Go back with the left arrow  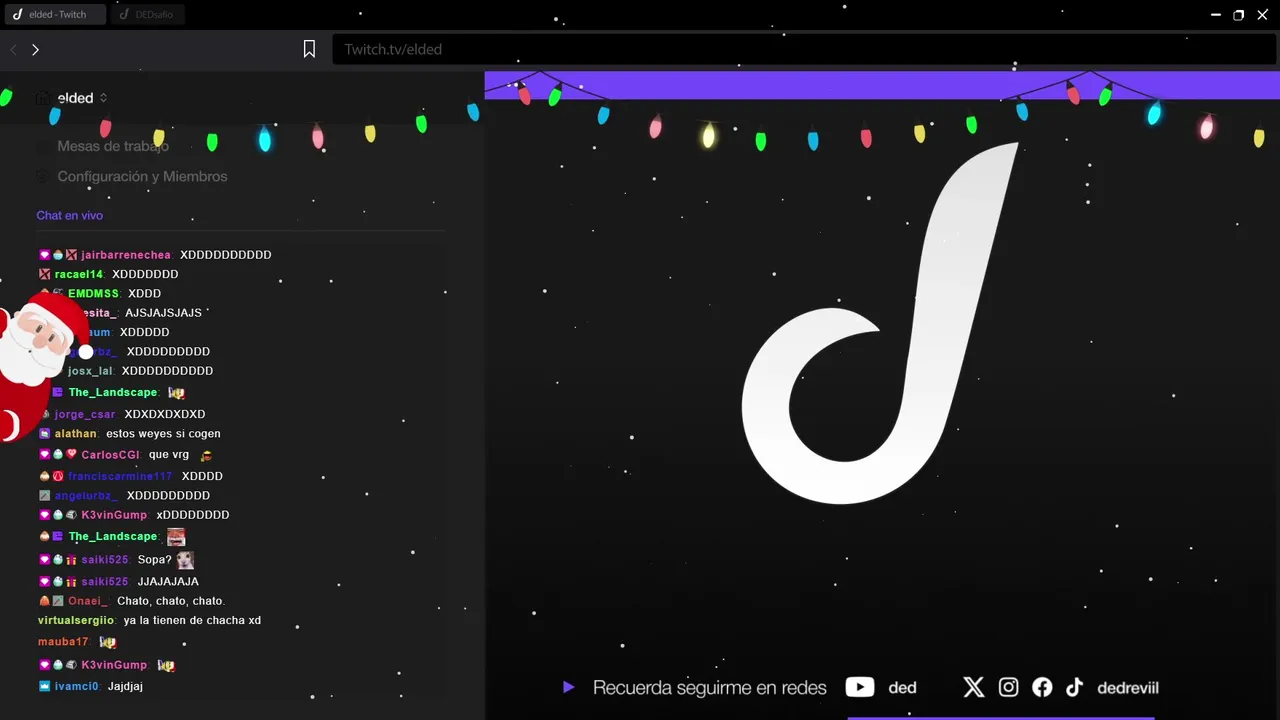tap(14, 49)
